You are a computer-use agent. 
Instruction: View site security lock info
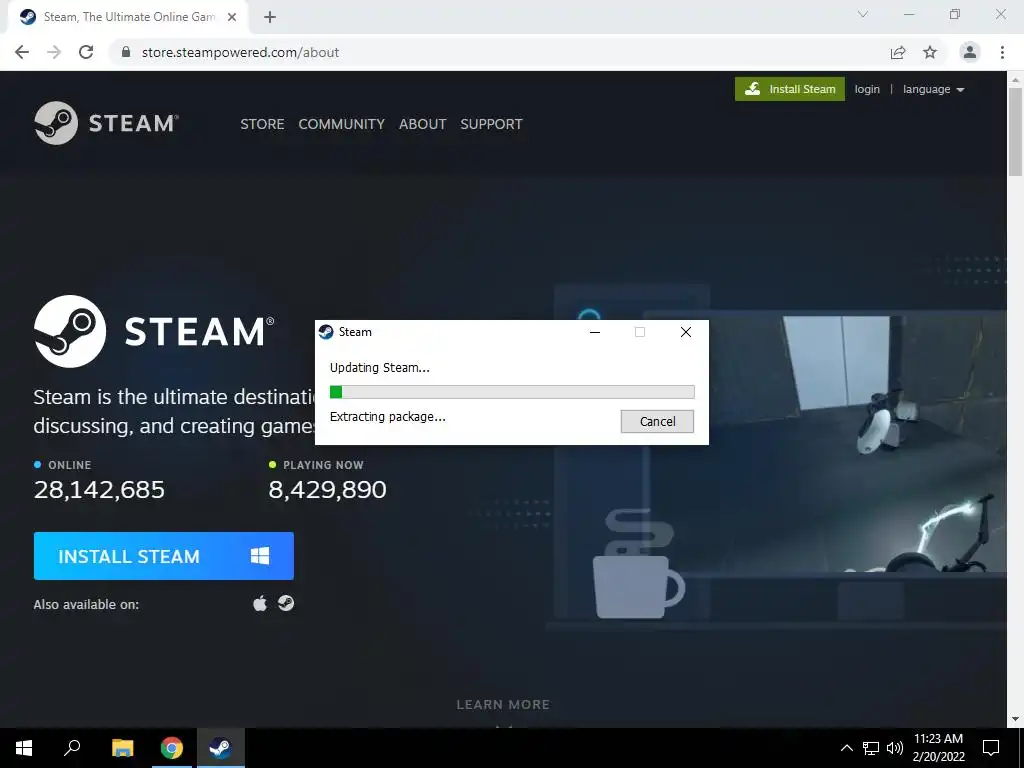tap(126, 52)
